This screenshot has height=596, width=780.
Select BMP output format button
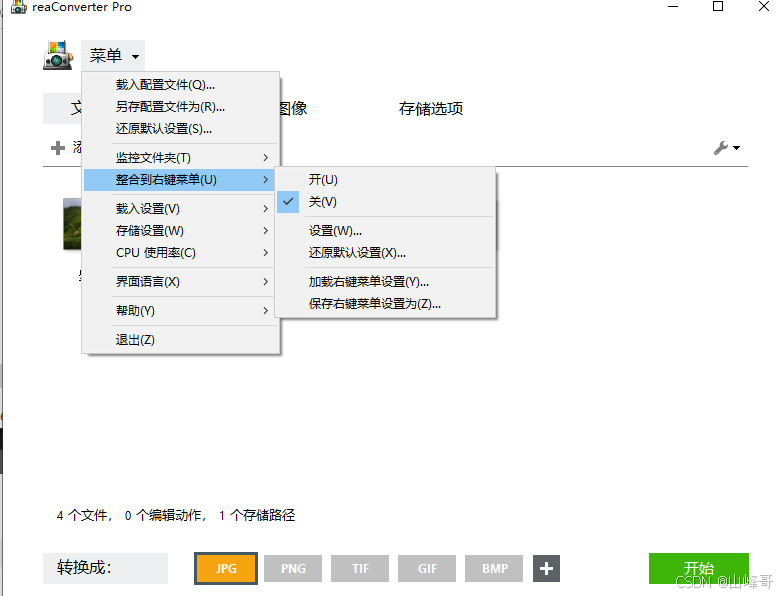[494, 568]
